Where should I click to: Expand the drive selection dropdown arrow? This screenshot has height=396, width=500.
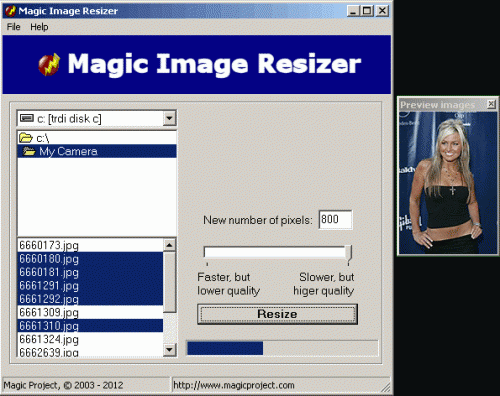tap(169, 118)
